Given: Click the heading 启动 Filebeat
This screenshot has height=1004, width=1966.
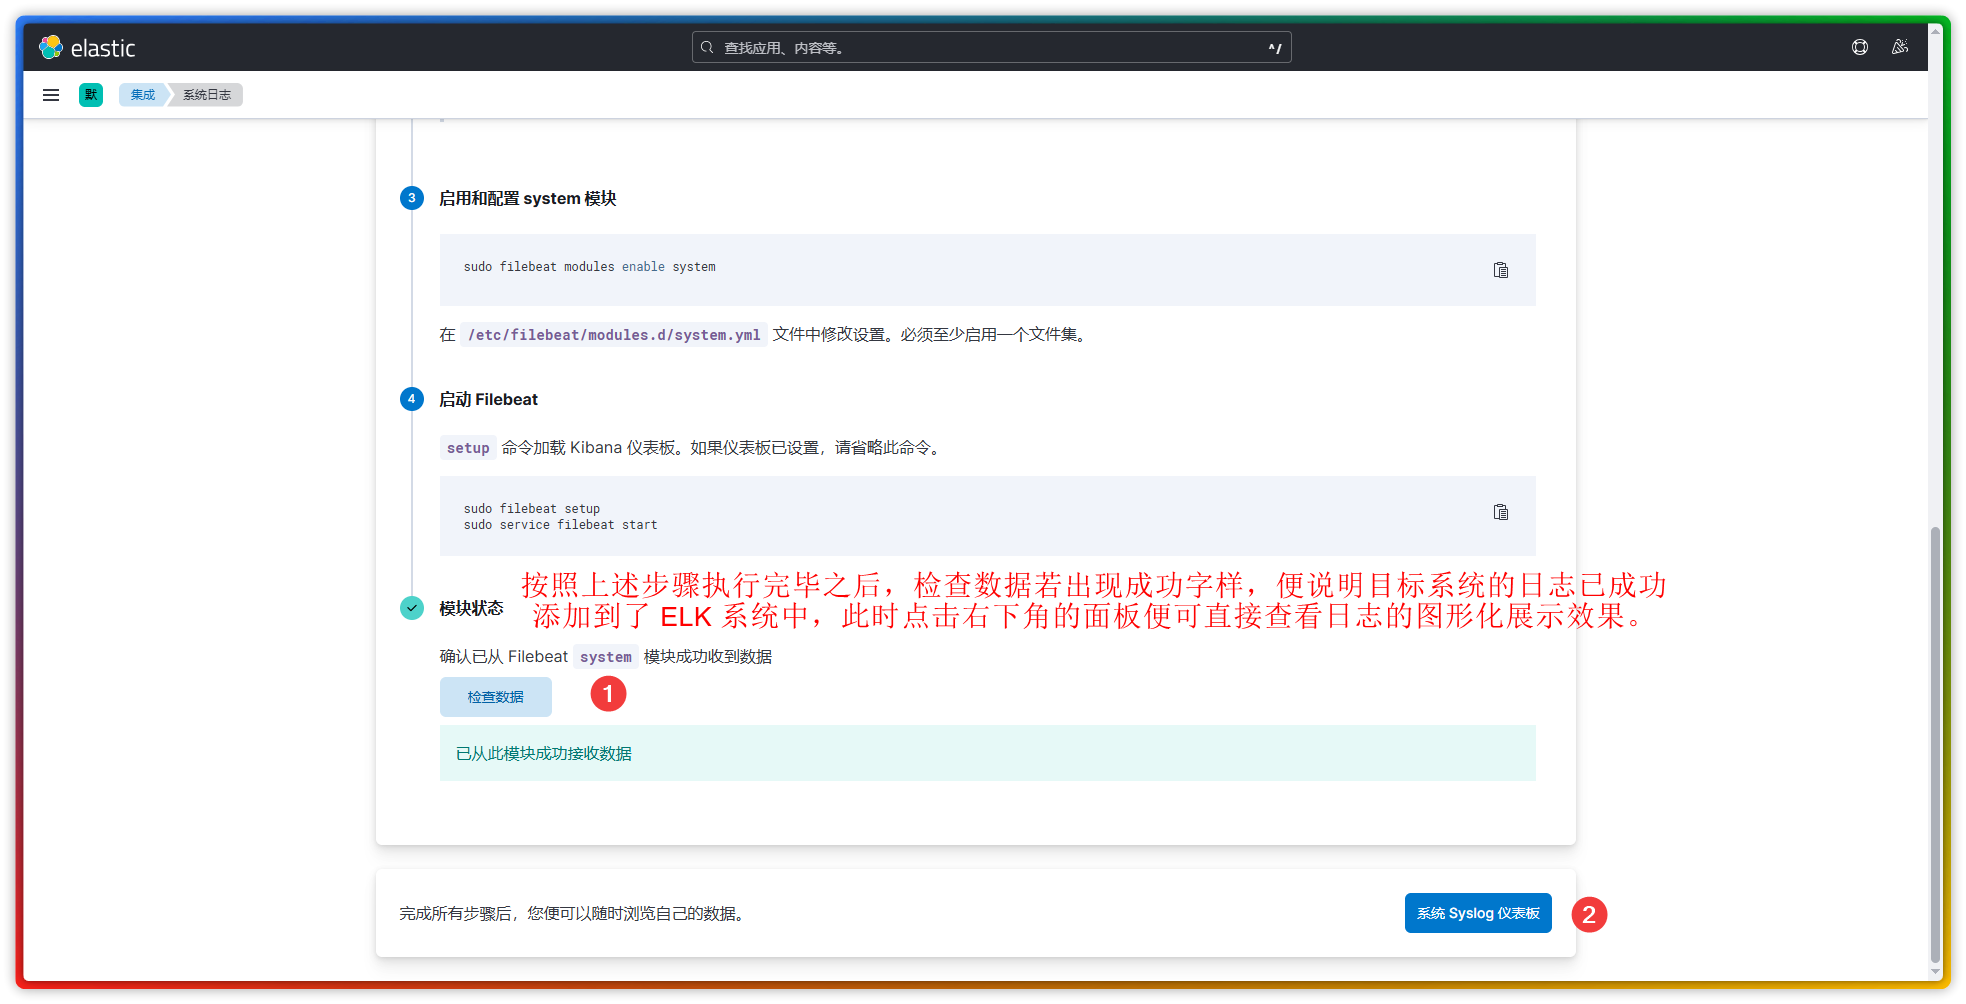Looking at the screenshot, I should (488, 399).
